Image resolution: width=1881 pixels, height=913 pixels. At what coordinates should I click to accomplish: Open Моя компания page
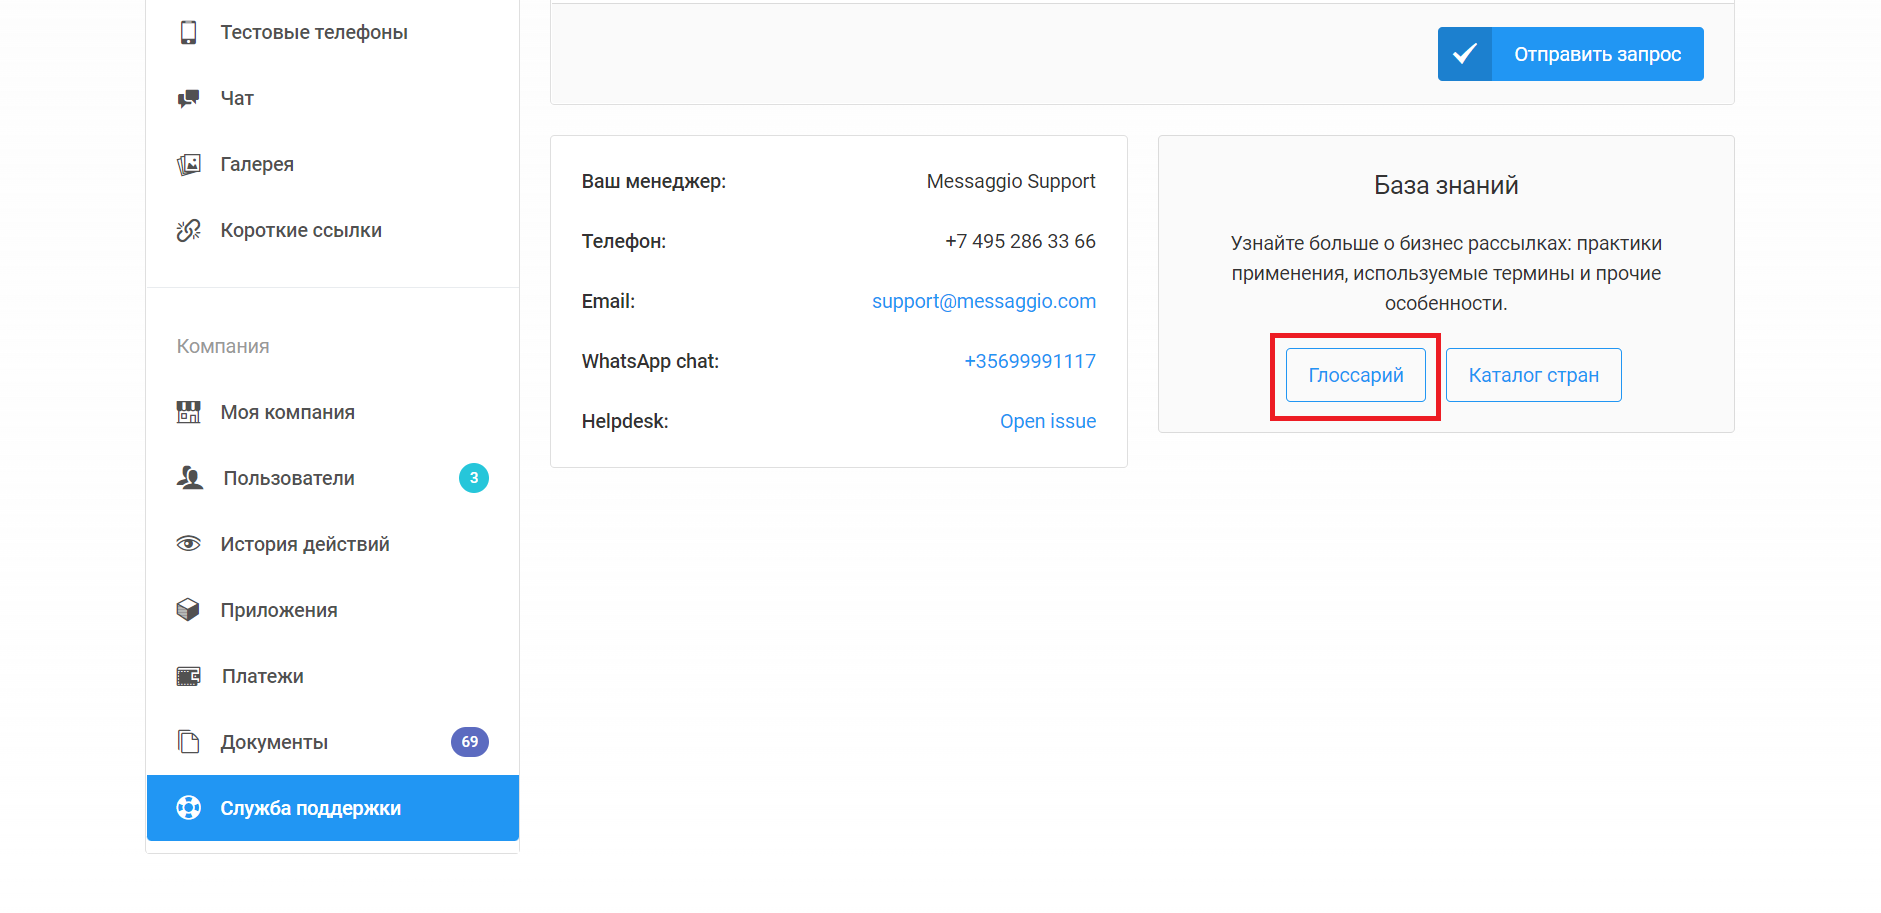coord(332,412)
